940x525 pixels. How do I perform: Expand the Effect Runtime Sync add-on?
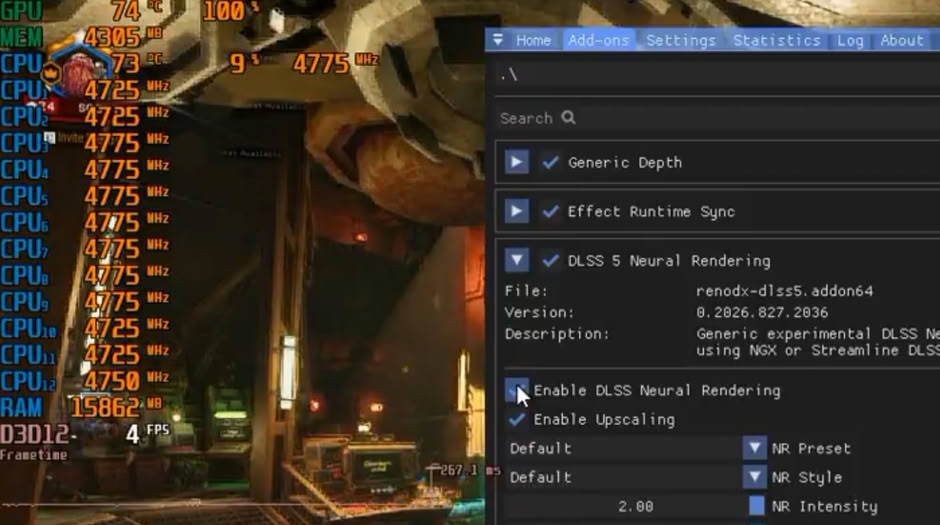pyautogui.click(x=516, y=211)
